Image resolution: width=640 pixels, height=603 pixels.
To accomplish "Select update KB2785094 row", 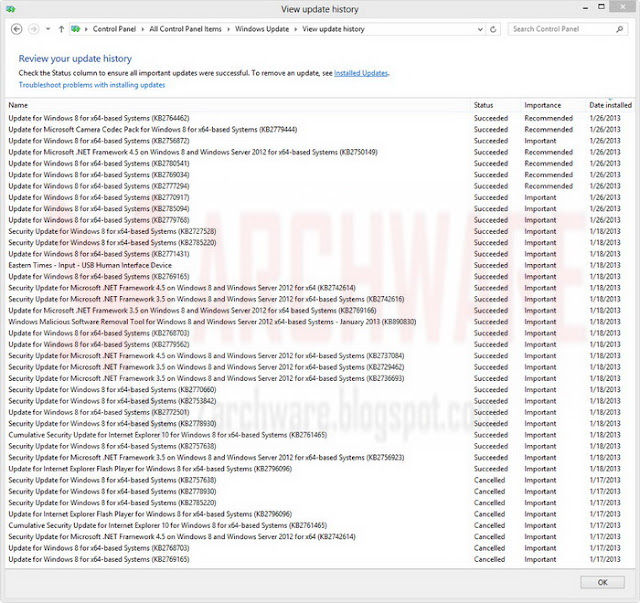I will point(320,209).
